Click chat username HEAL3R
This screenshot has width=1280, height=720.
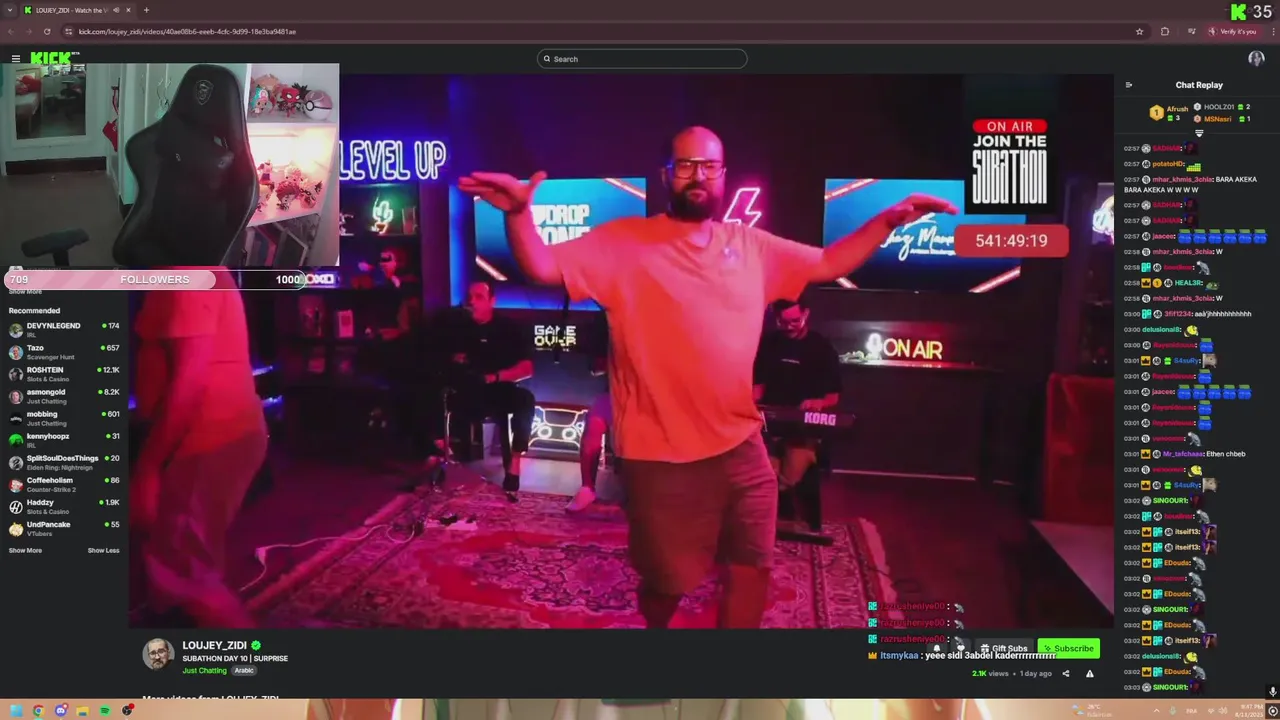click(1188, 283)
